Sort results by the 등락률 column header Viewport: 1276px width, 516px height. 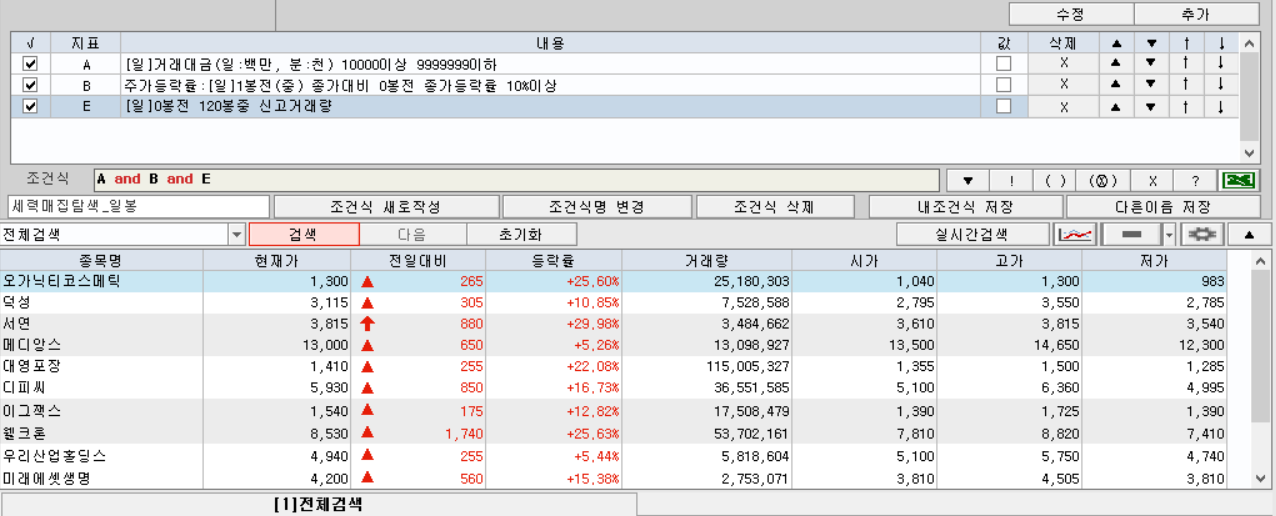pos(553,260)
